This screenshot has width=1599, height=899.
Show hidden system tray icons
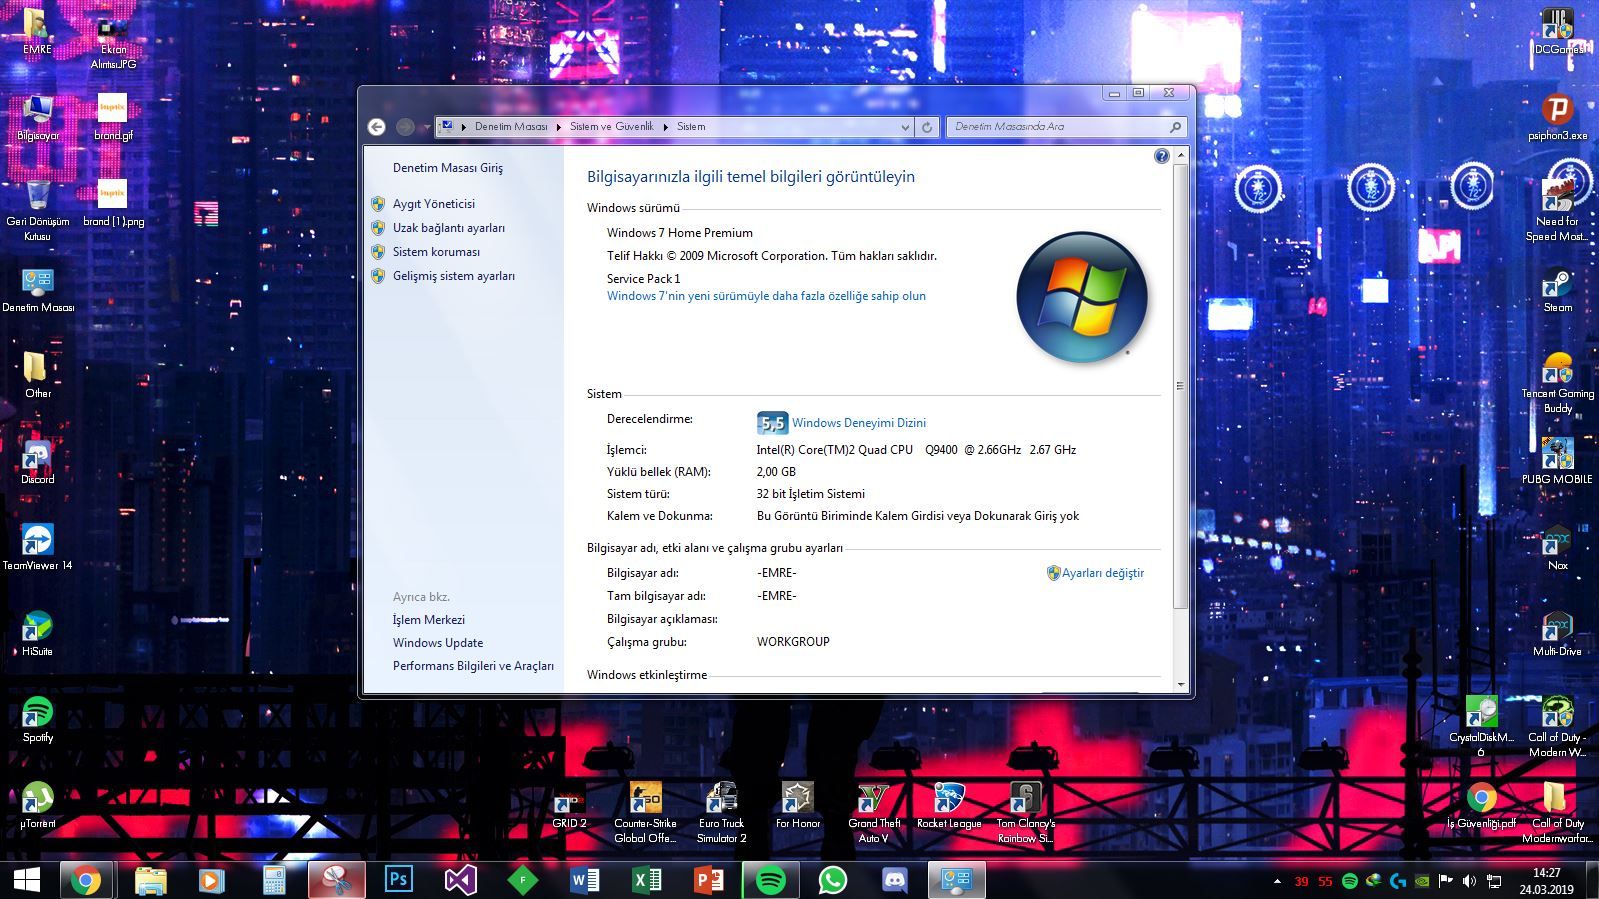click(x=1277, y=881)
